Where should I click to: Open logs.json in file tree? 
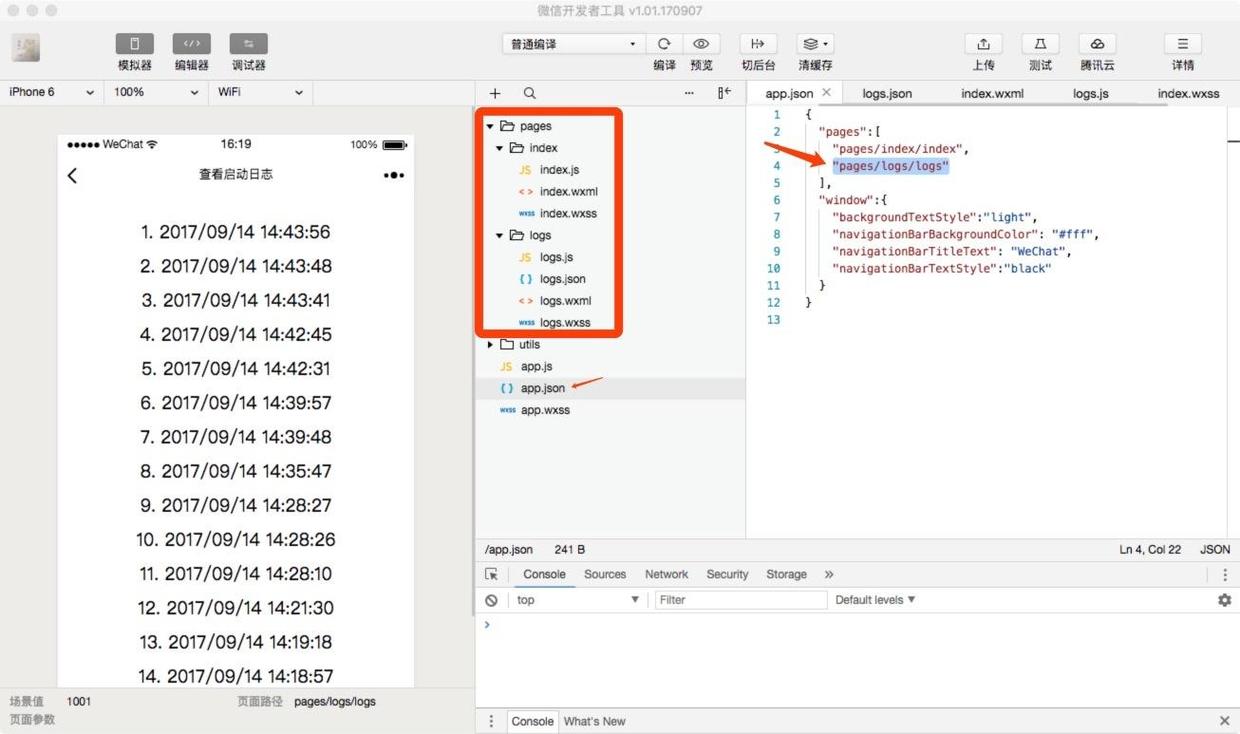[563, 279]
